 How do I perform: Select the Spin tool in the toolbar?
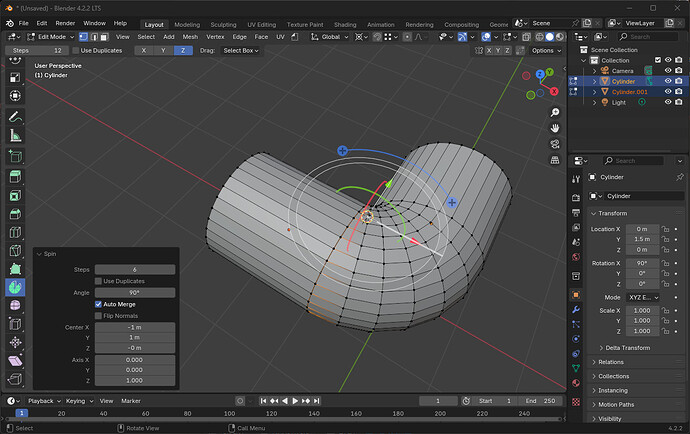pyautogui.click(x=15, y=287)
